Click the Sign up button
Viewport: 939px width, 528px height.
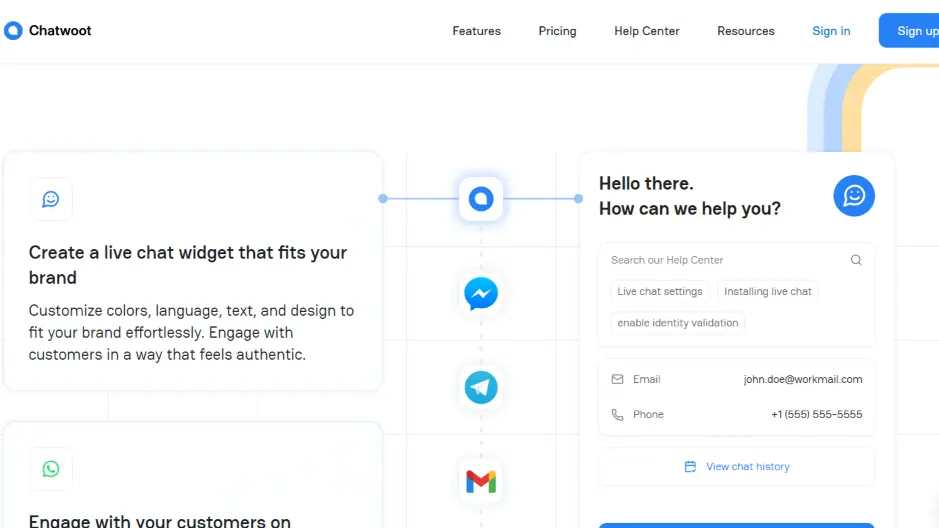(911, 31)
